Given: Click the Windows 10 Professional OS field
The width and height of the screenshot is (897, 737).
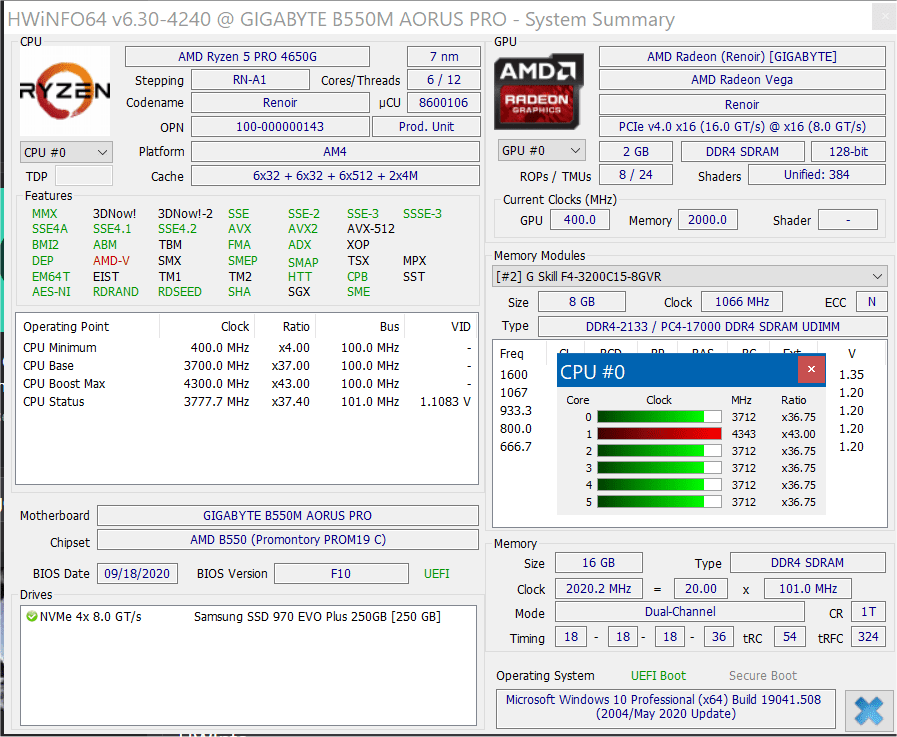Looking at the screenshot, I should coord(665,707).
